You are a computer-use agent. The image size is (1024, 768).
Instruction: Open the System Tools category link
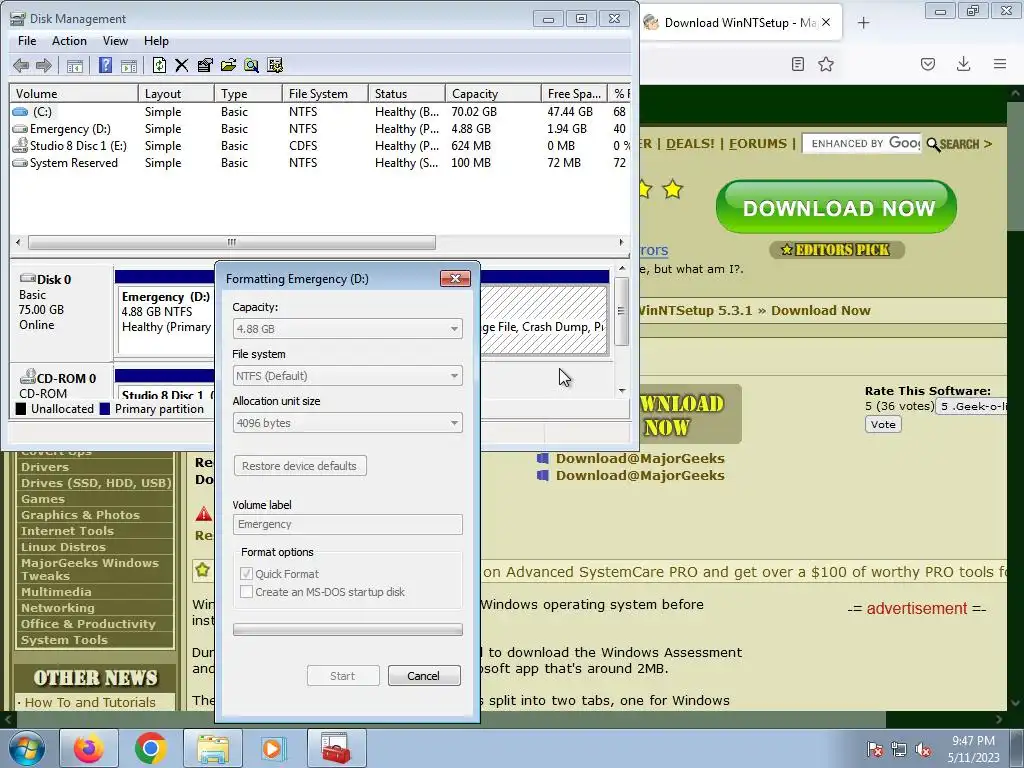(64, 640)
